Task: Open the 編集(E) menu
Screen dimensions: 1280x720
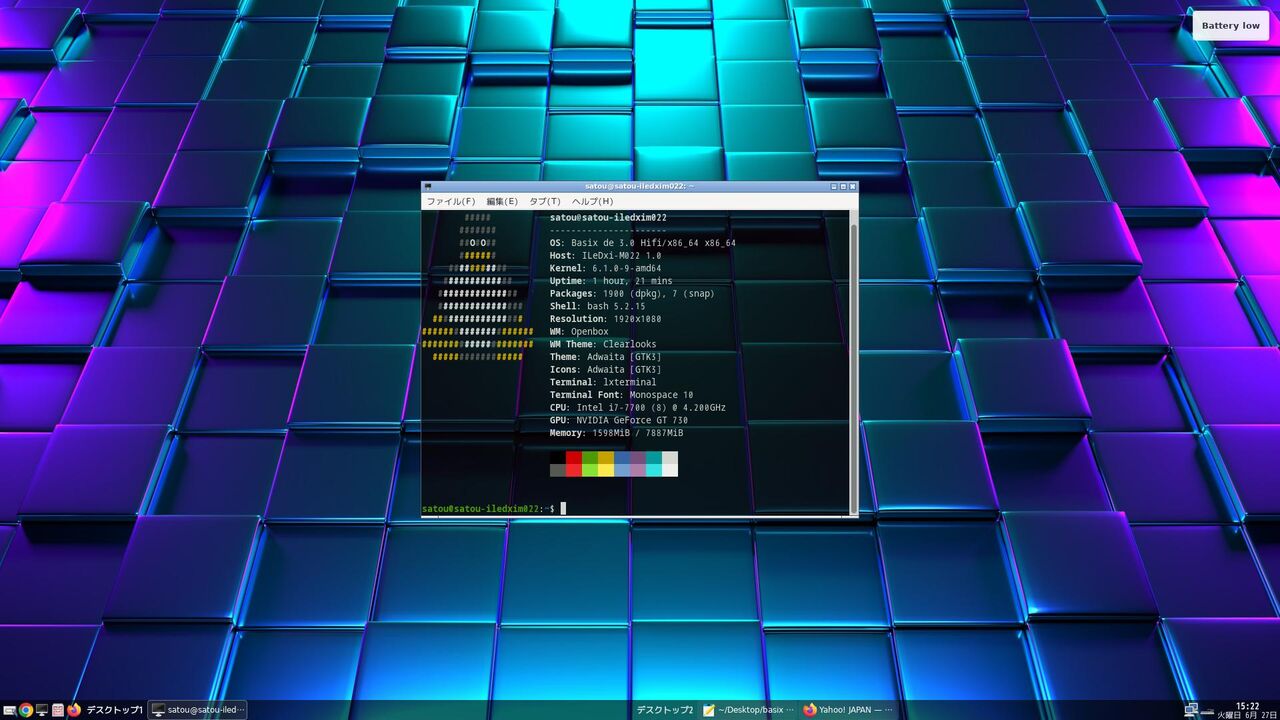Action: point(502,201)
